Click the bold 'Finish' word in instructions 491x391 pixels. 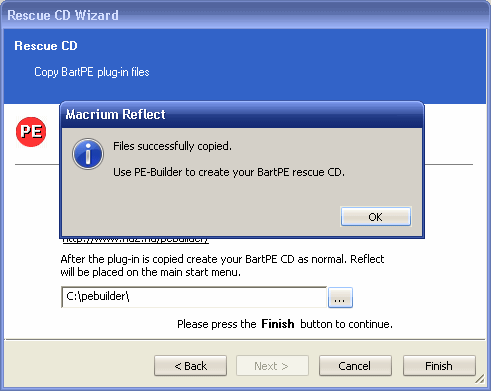(278, 324)
